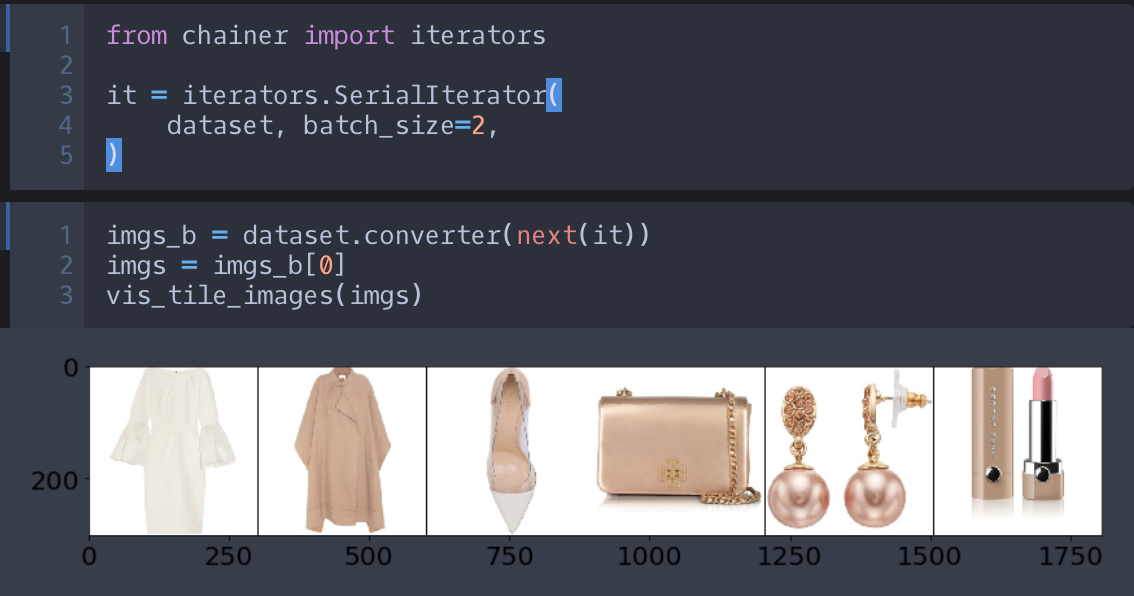Viewport: 1134px width, 596px height.
Task: Click the chainer module name
Action: coord(234,36)
